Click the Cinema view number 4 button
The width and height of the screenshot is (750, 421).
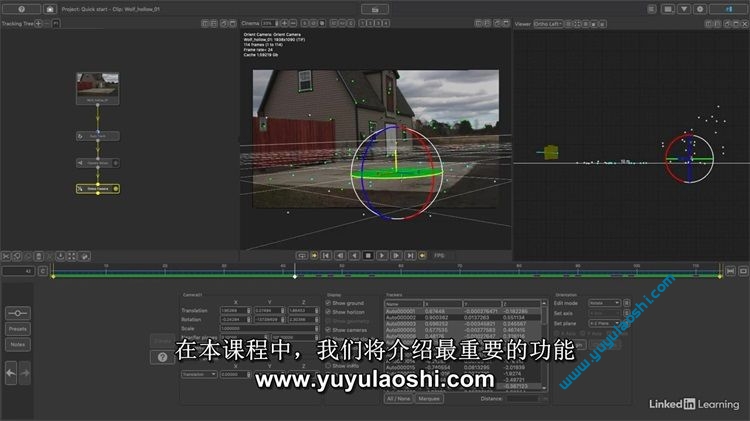click(x=386, y=23)
